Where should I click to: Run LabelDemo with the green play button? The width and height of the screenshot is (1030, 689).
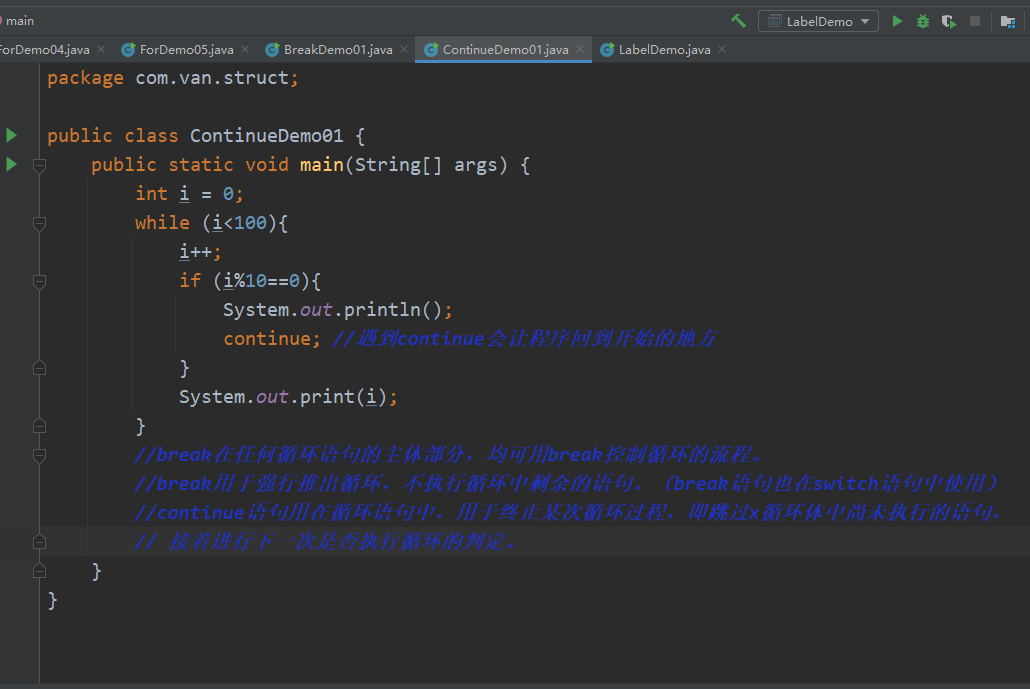897,21
